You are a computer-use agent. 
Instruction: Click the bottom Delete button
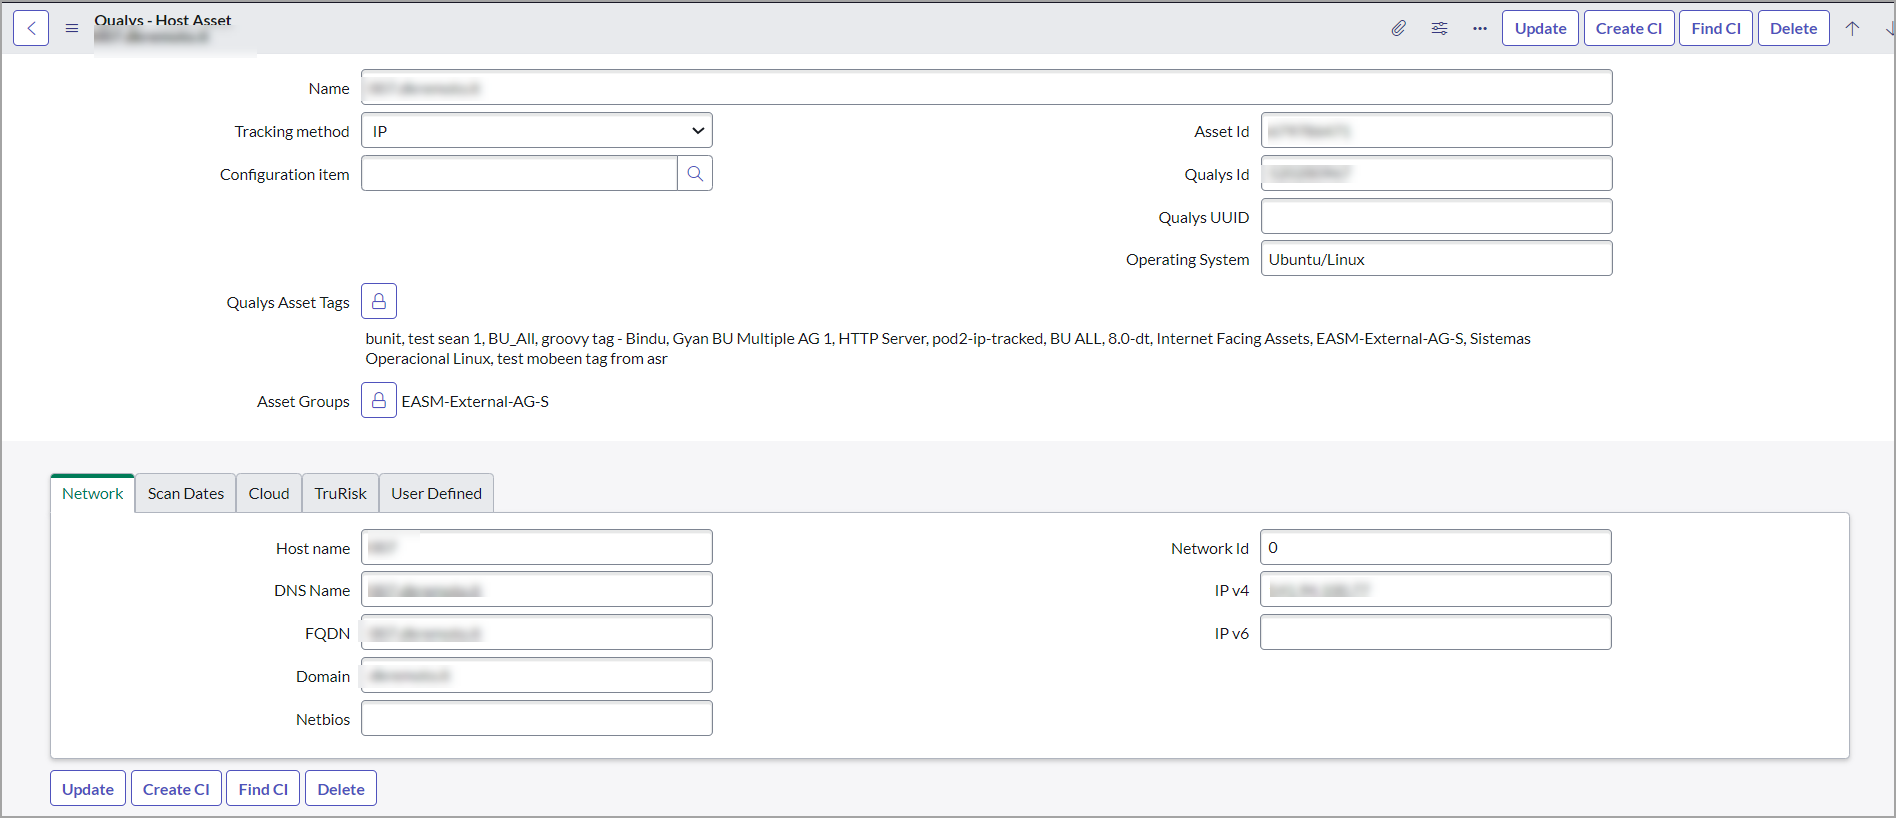coord(341,788)
